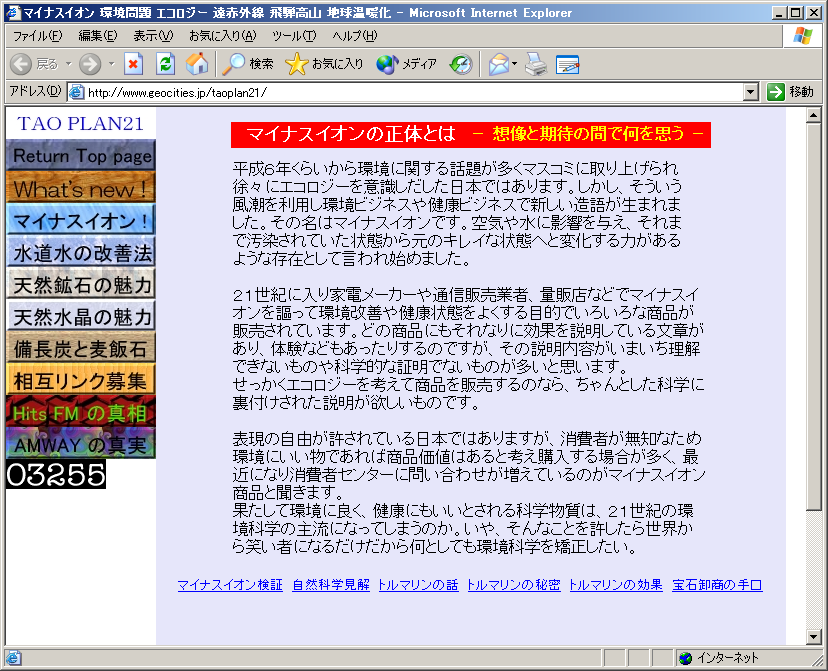Screen dimensions: 828x671
Task: Go to the Home page icon
Action: tap(197, 64)
